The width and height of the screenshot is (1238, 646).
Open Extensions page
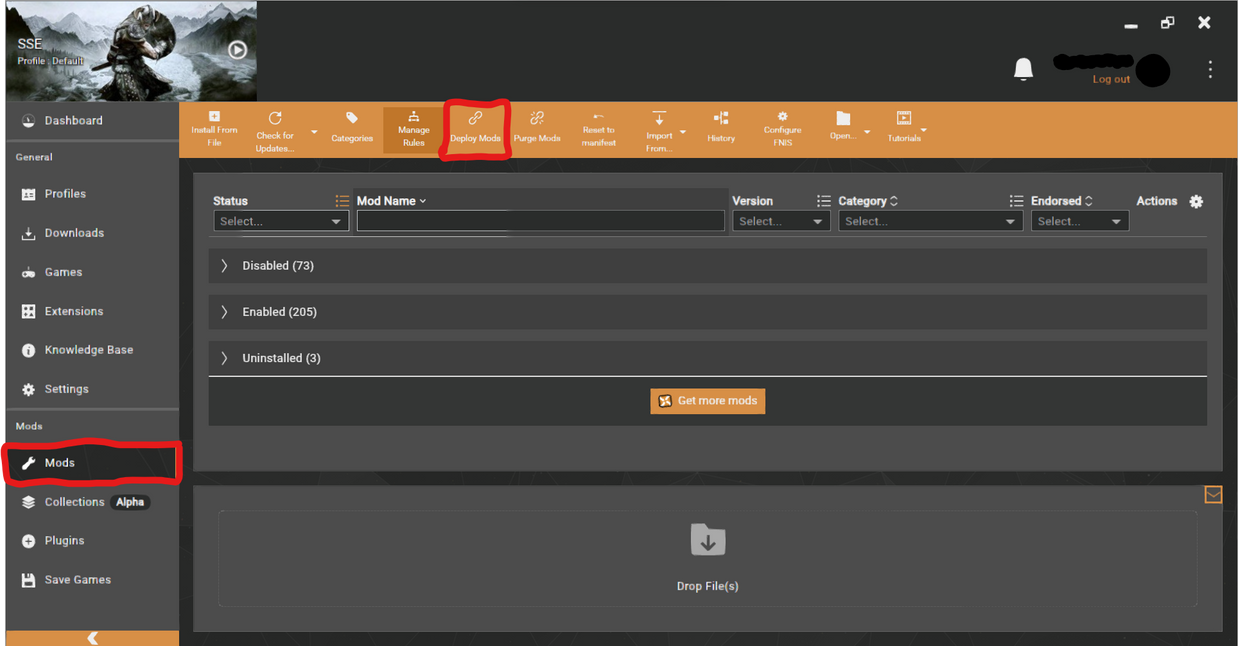click(x=92, y=311)
